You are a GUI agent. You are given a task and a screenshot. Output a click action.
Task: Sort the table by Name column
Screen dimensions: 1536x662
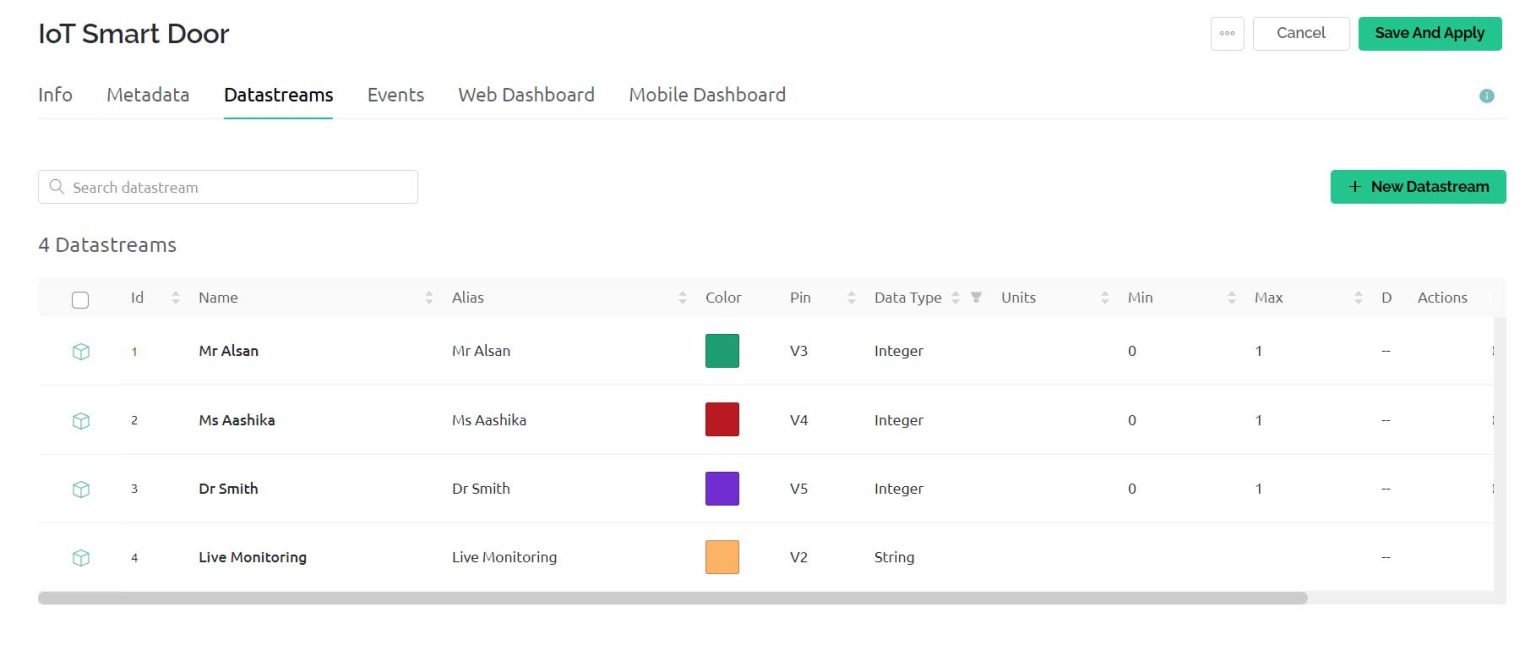tap(429, 298)
